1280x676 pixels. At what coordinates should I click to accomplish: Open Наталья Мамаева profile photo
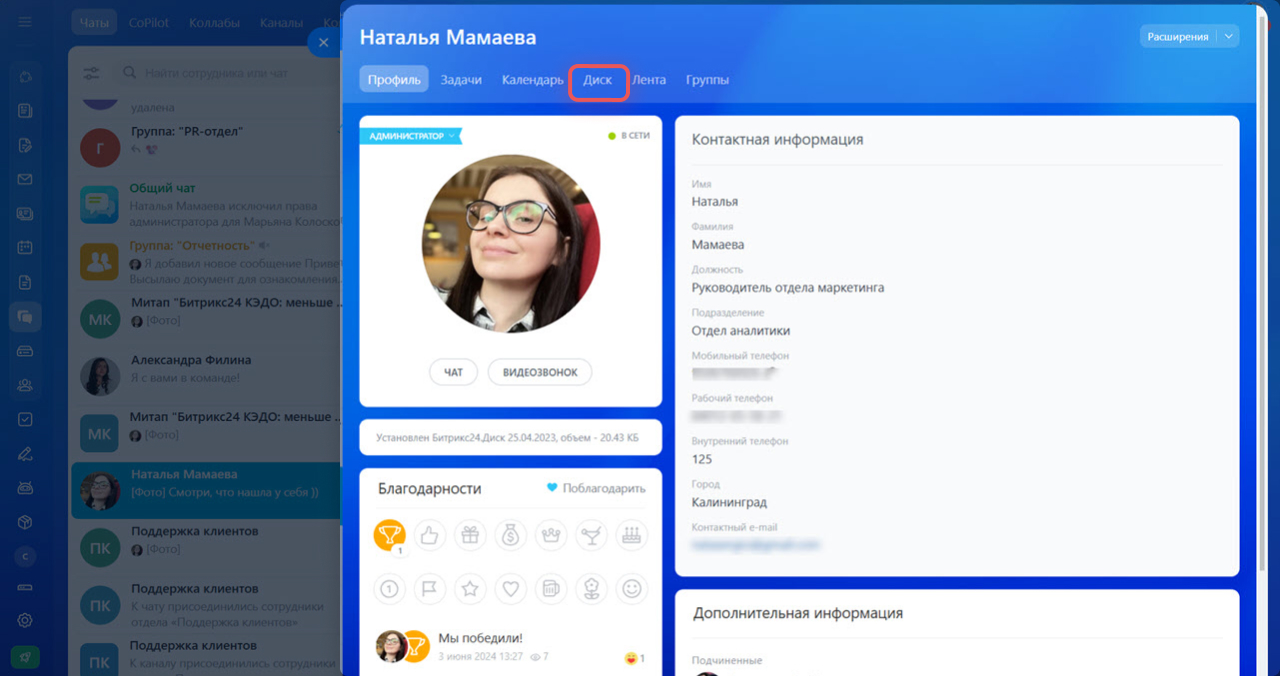510,244
